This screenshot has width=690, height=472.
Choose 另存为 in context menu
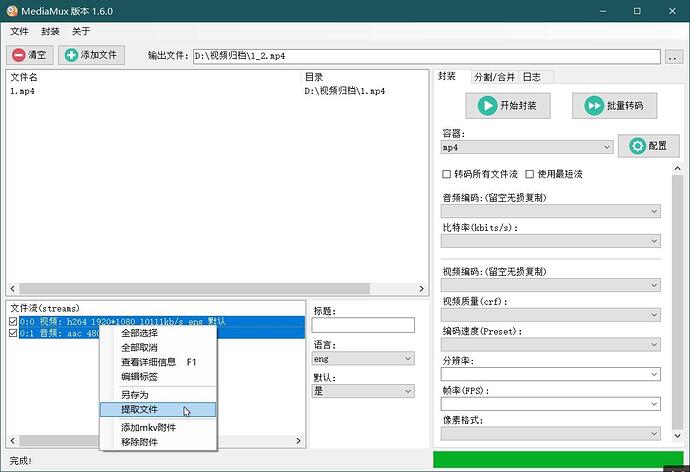click(158, 395)
